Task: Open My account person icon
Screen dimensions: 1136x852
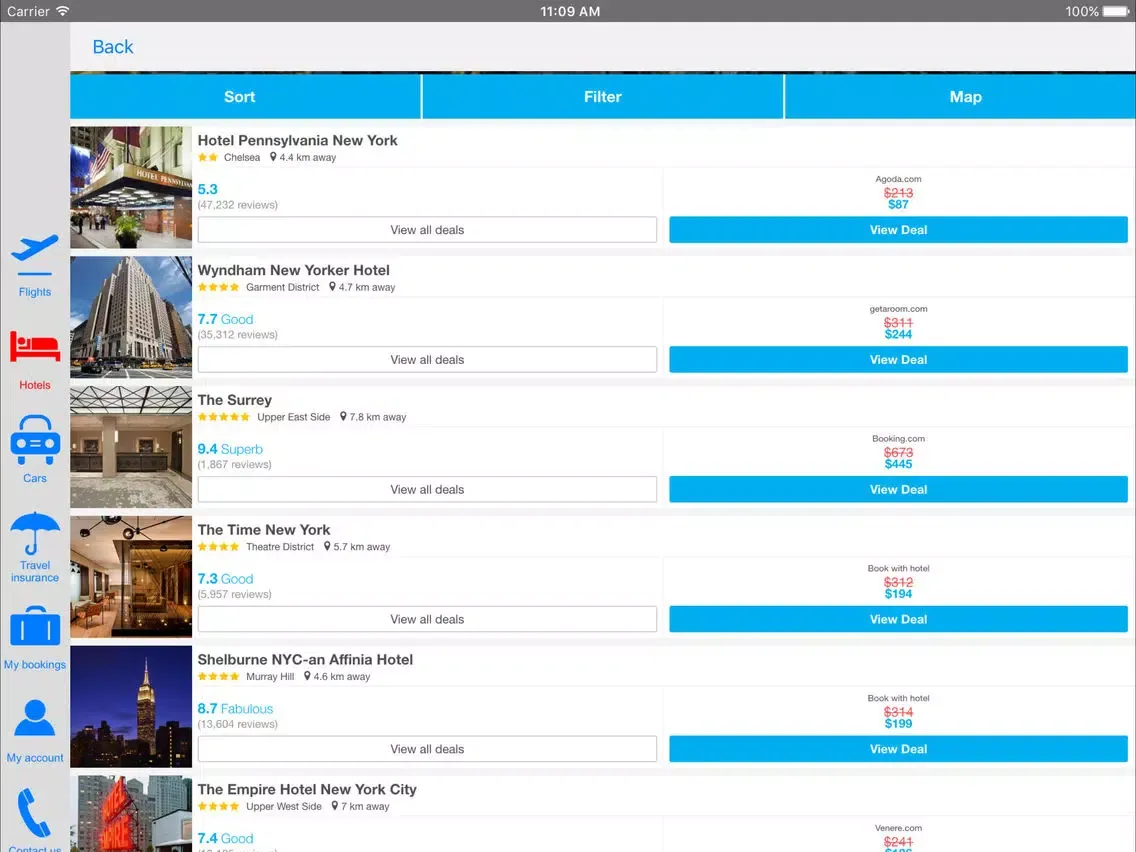Action: 35,719
